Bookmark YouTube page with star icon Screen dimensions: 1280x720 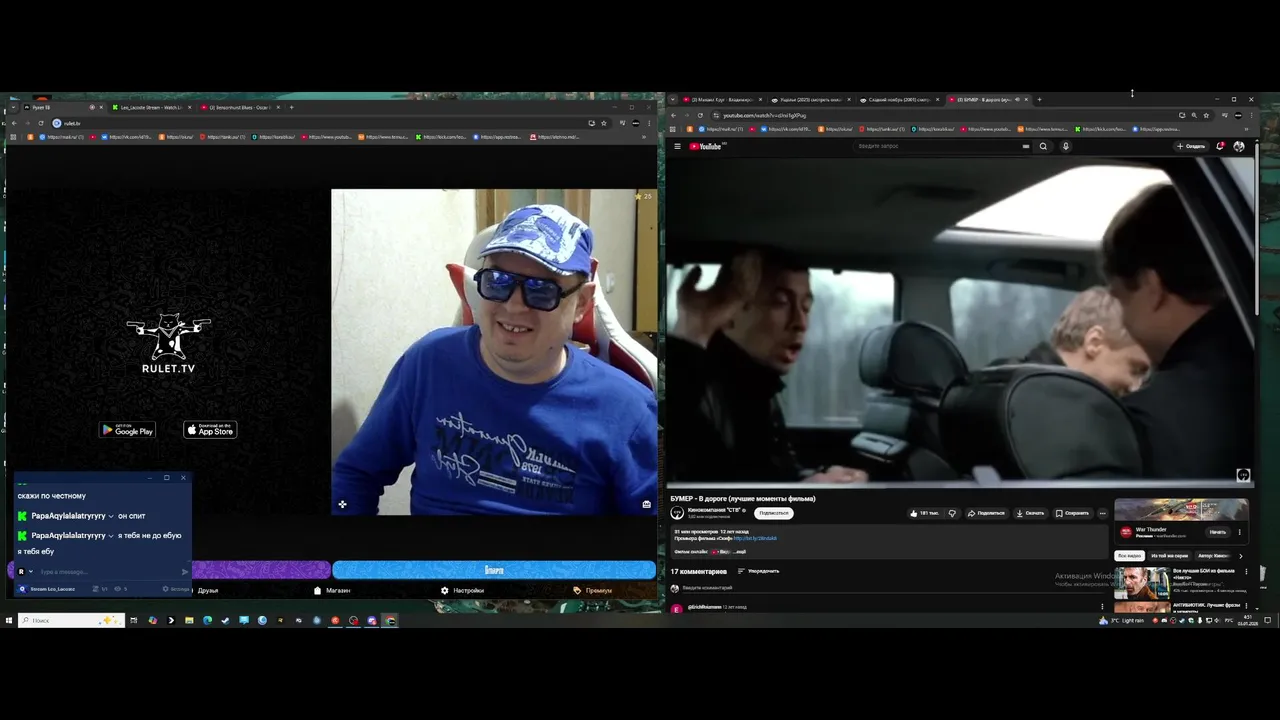pos(1206,115)
